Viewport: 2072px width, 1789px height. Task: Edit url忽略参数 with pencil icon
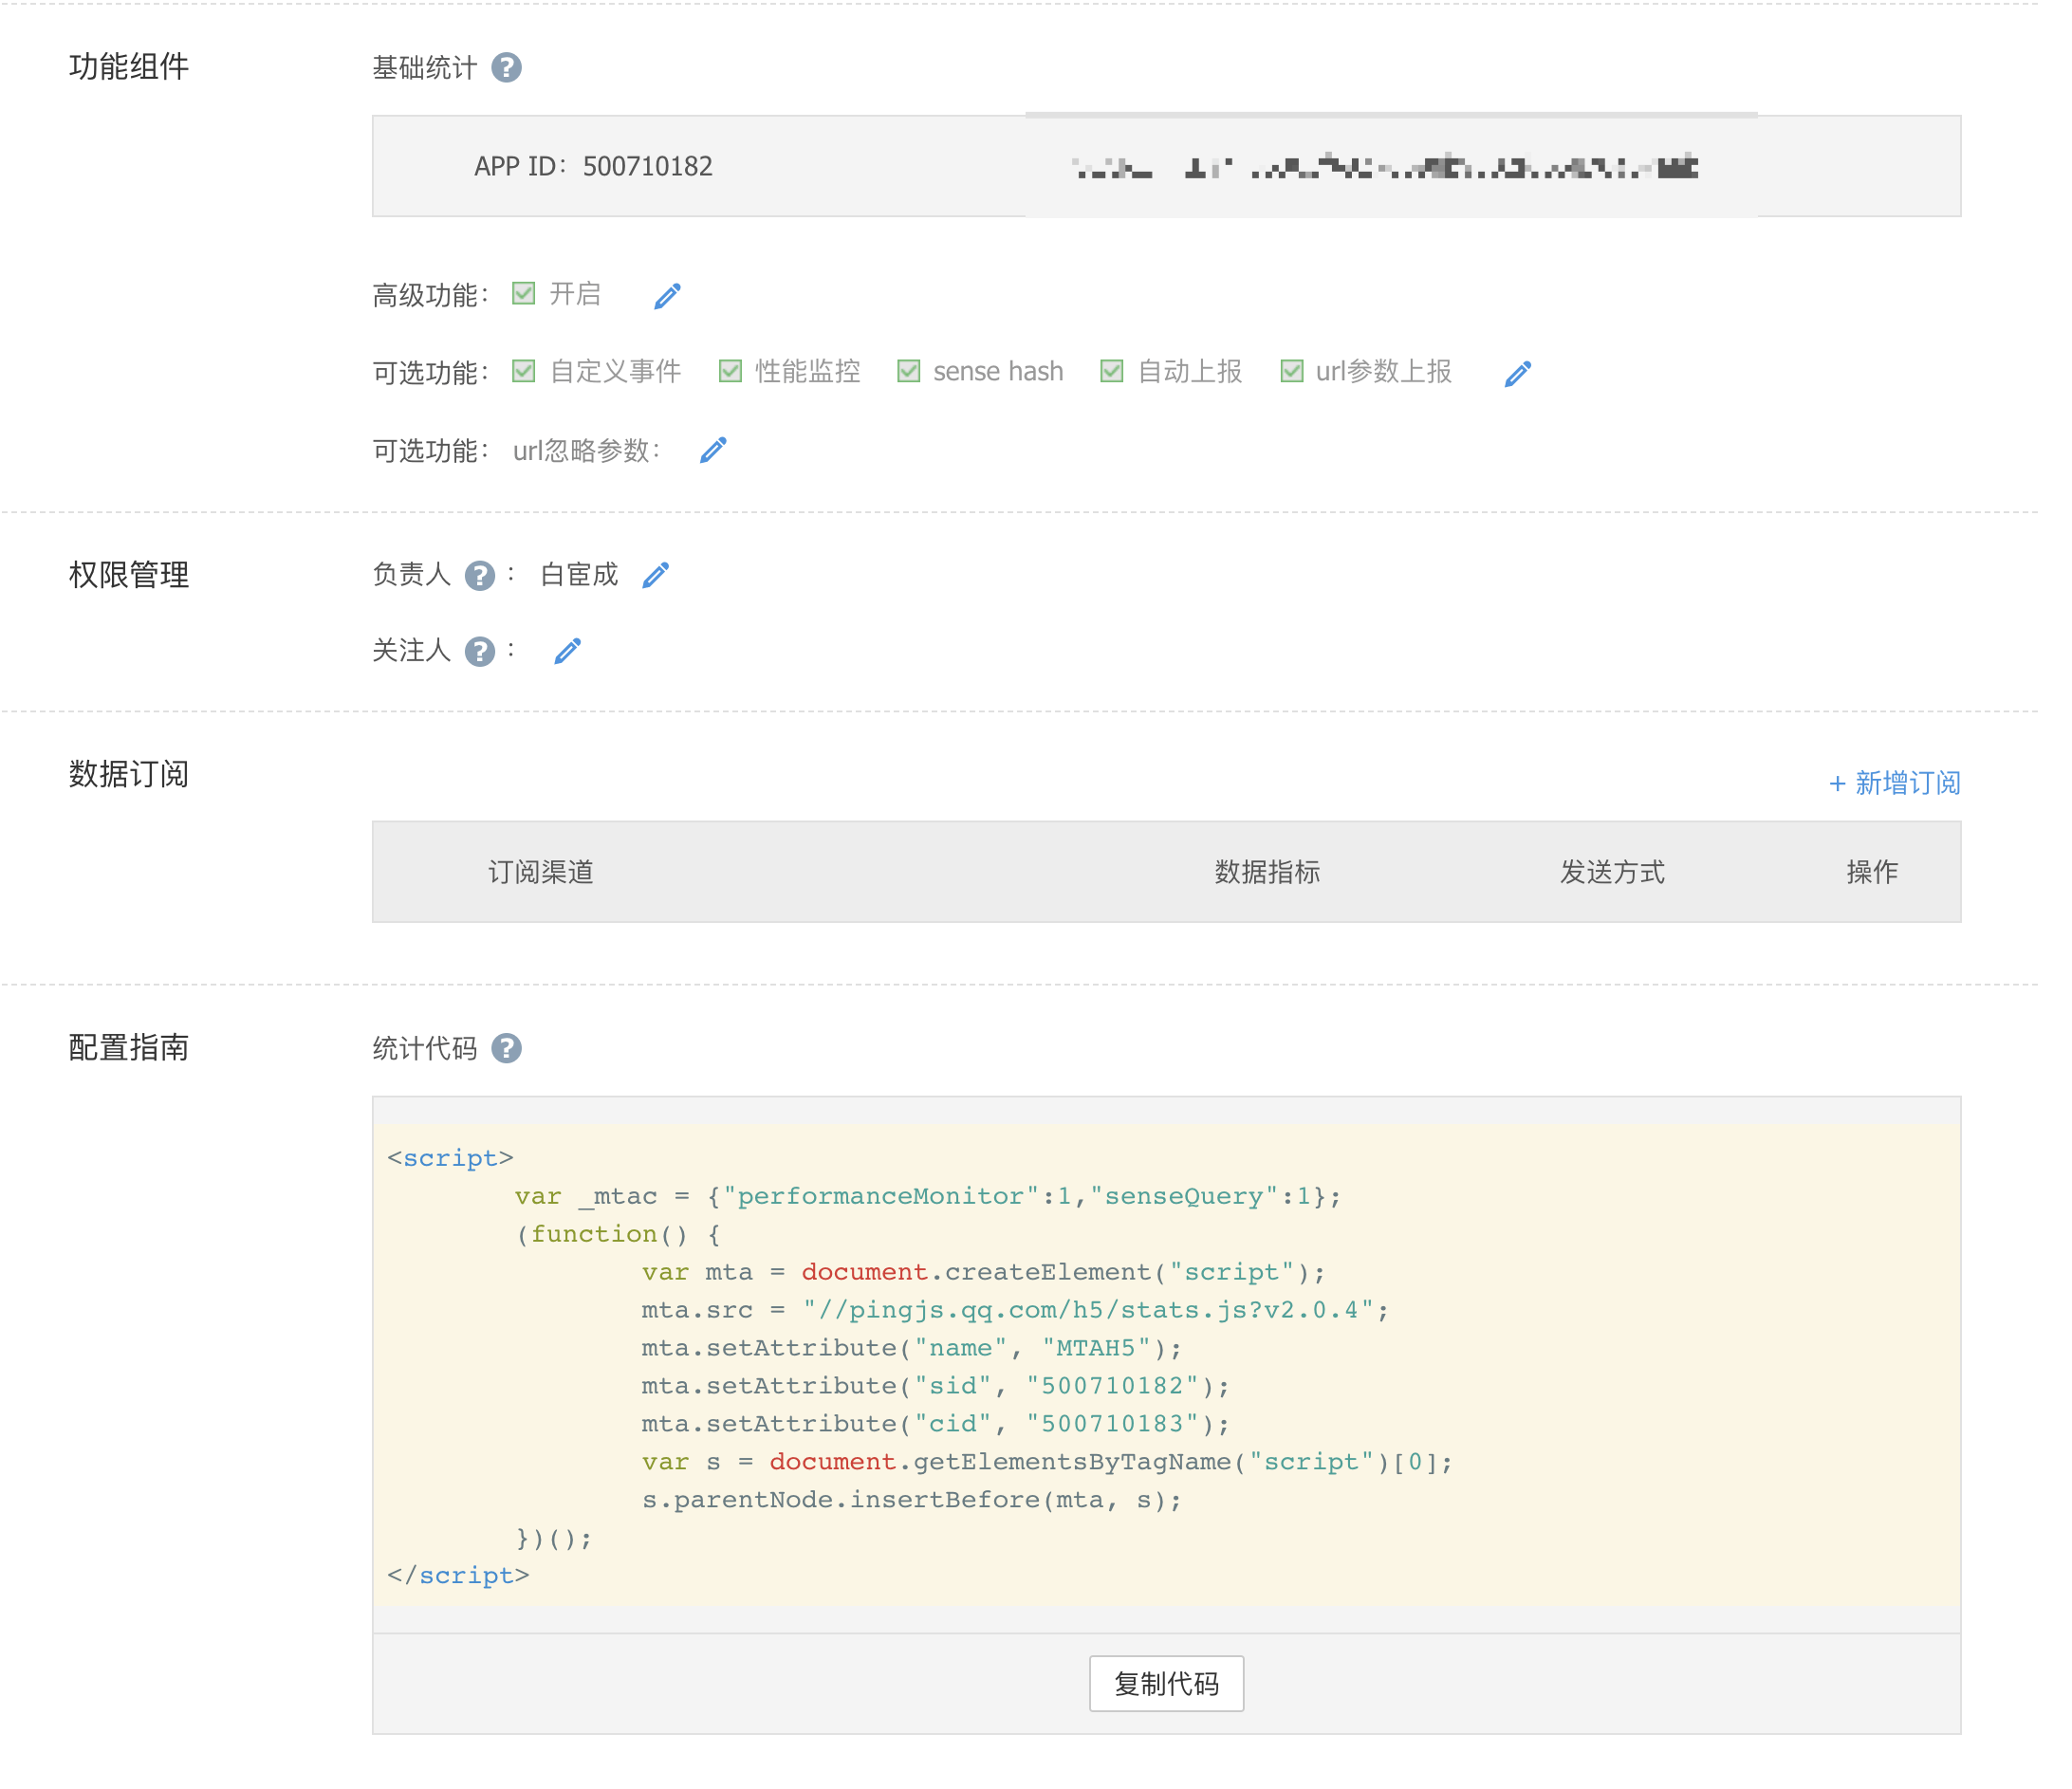(712, 451)
